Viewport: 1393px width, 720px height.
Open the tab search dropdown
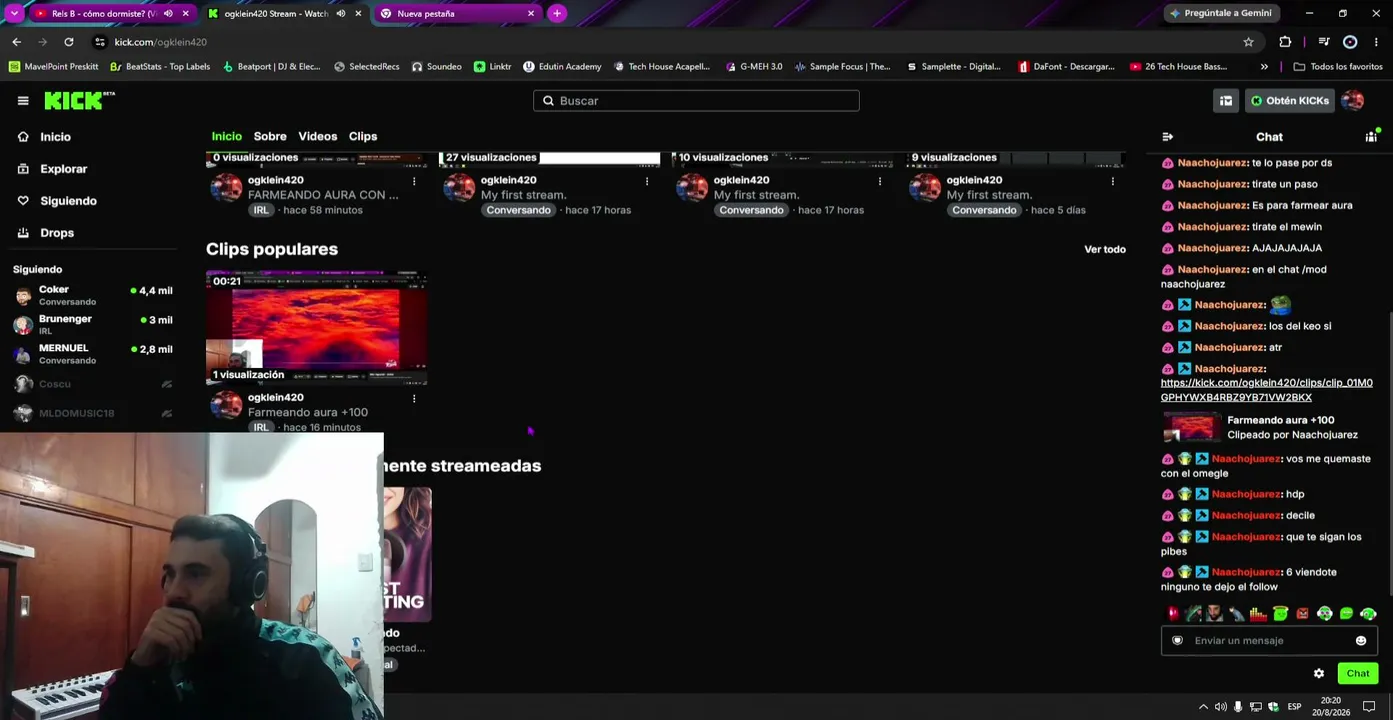tap(14, 14)
